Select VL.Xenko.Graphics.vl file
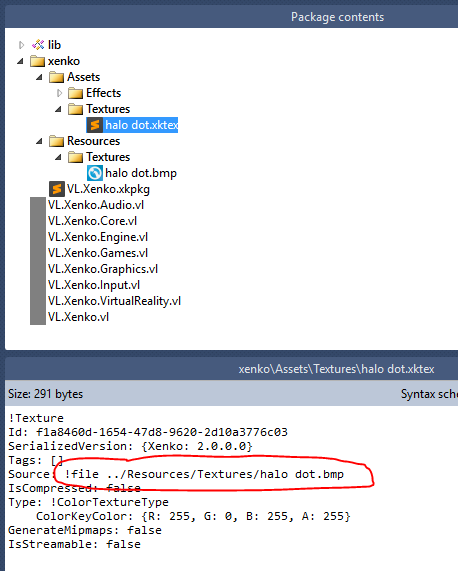 click(103, 269)
